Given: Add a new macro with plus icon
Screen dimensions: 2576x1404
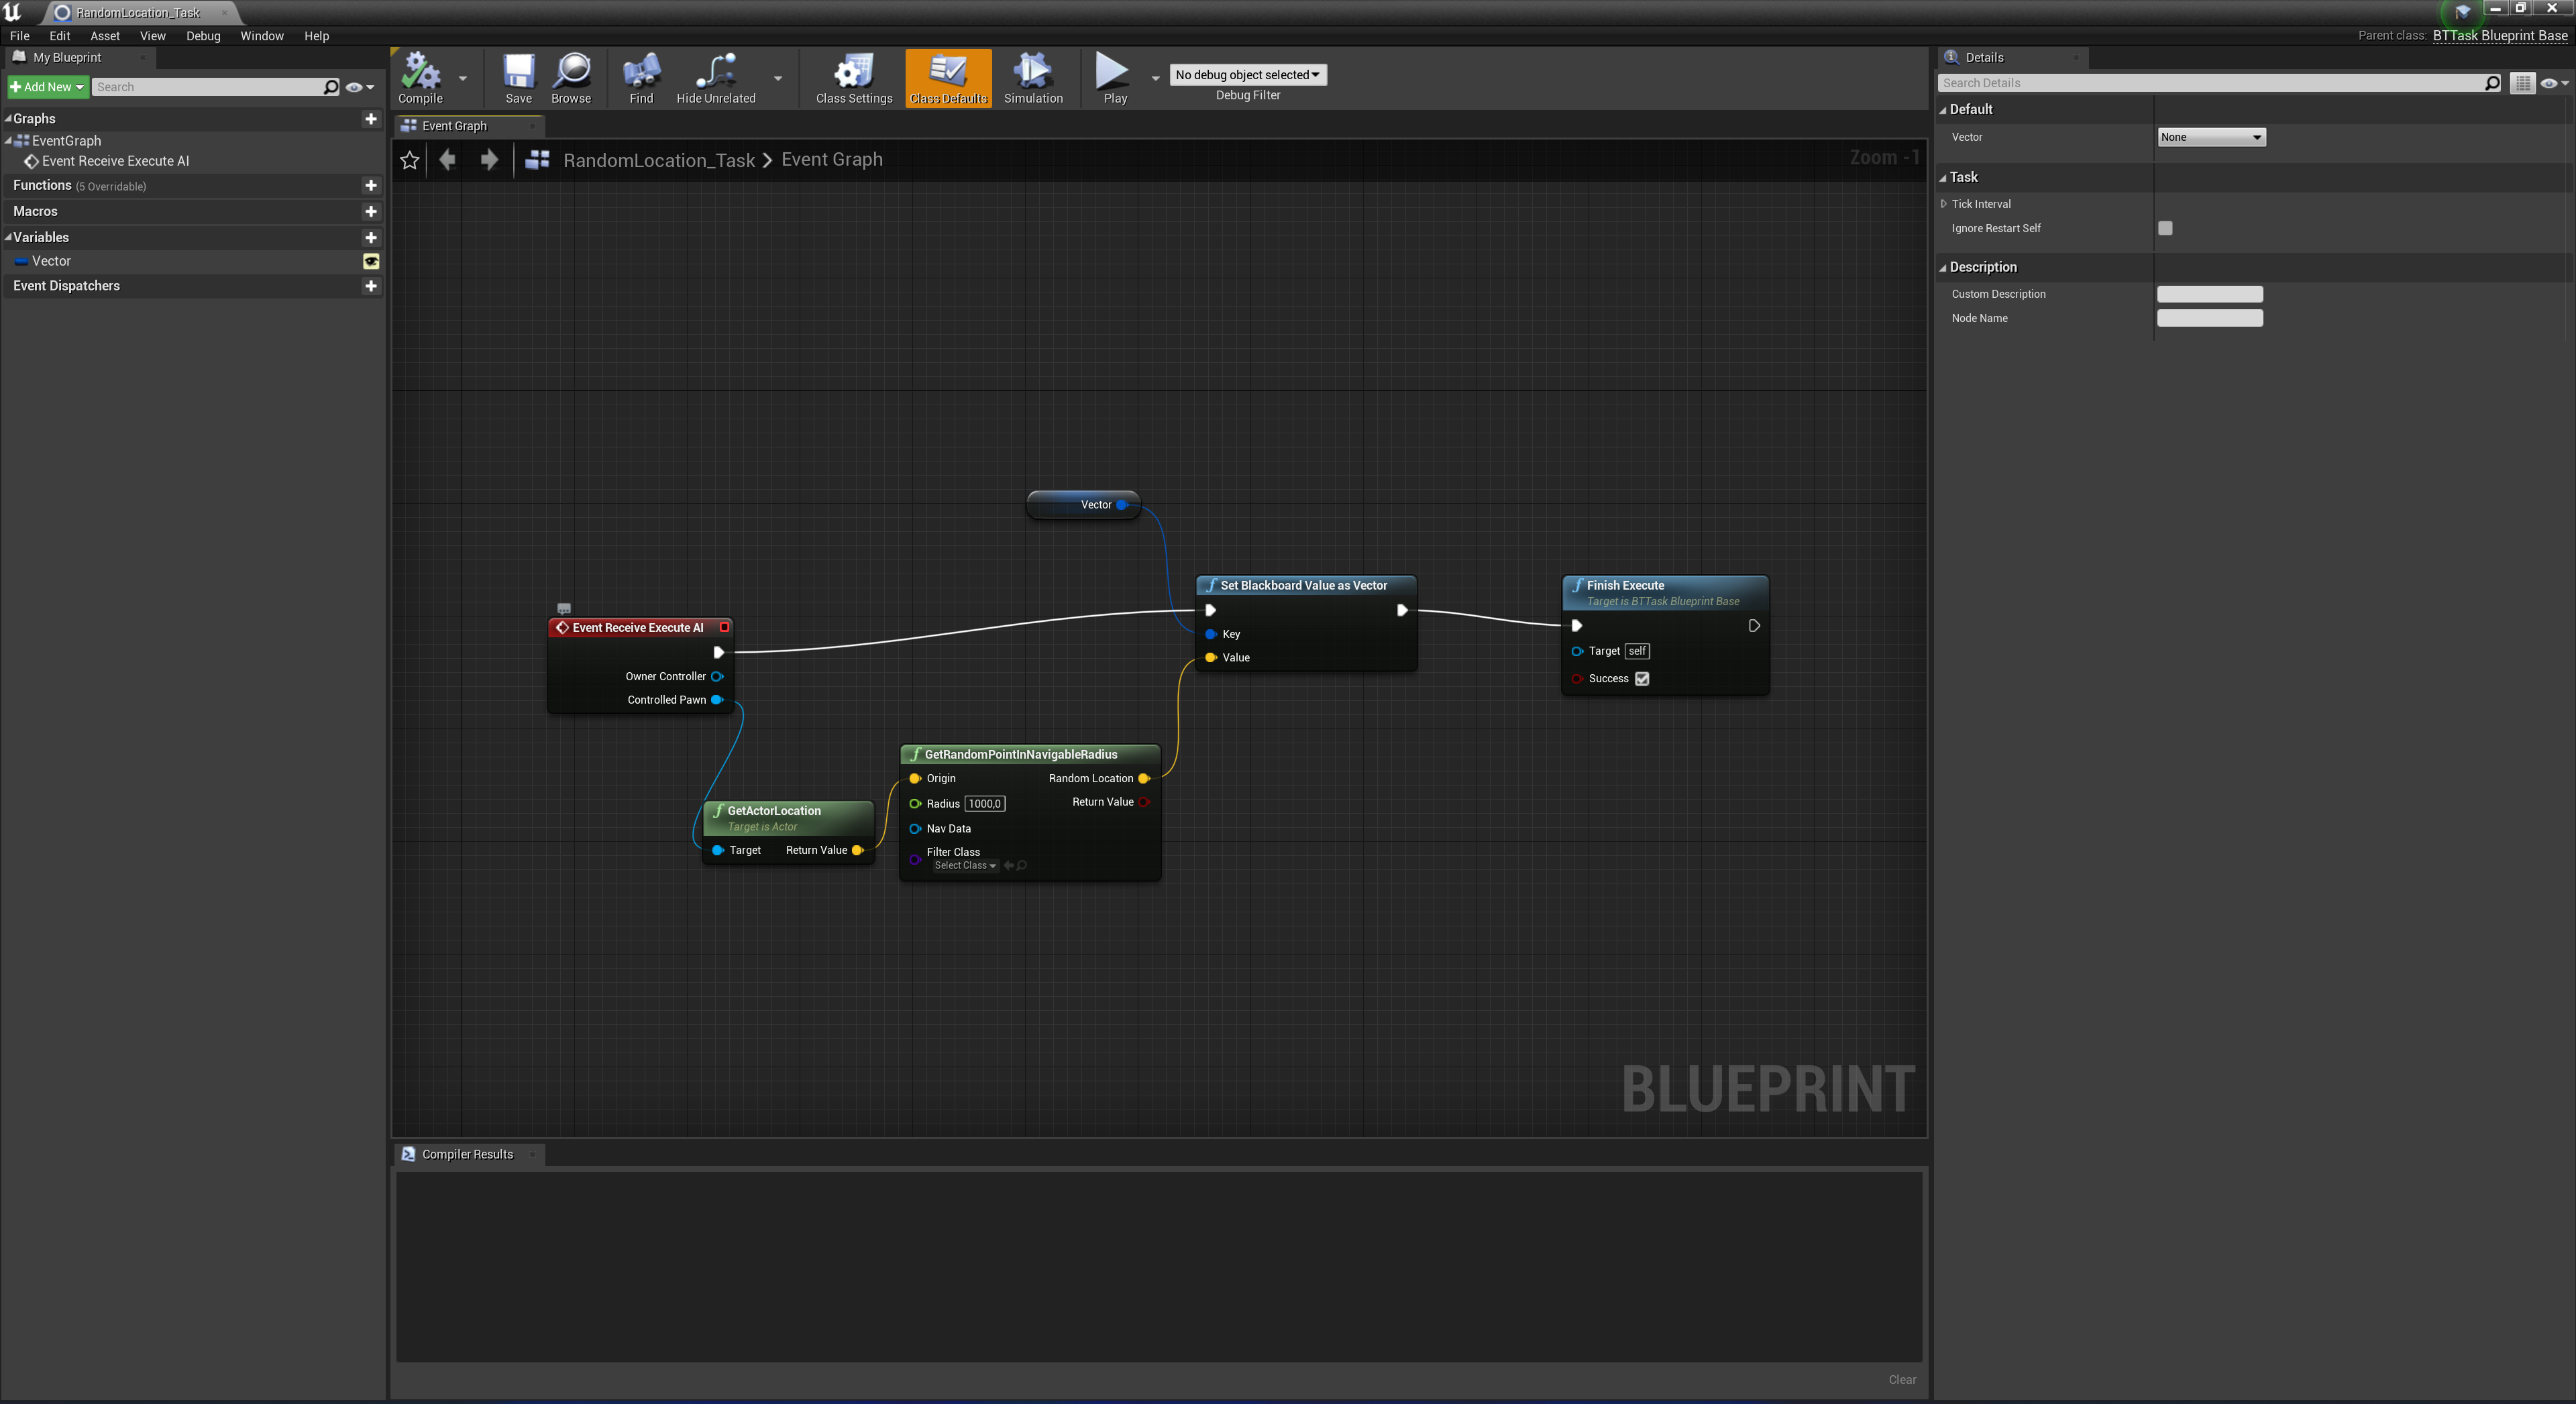Looking at the screenshot, I should click(x=371, y=212).
